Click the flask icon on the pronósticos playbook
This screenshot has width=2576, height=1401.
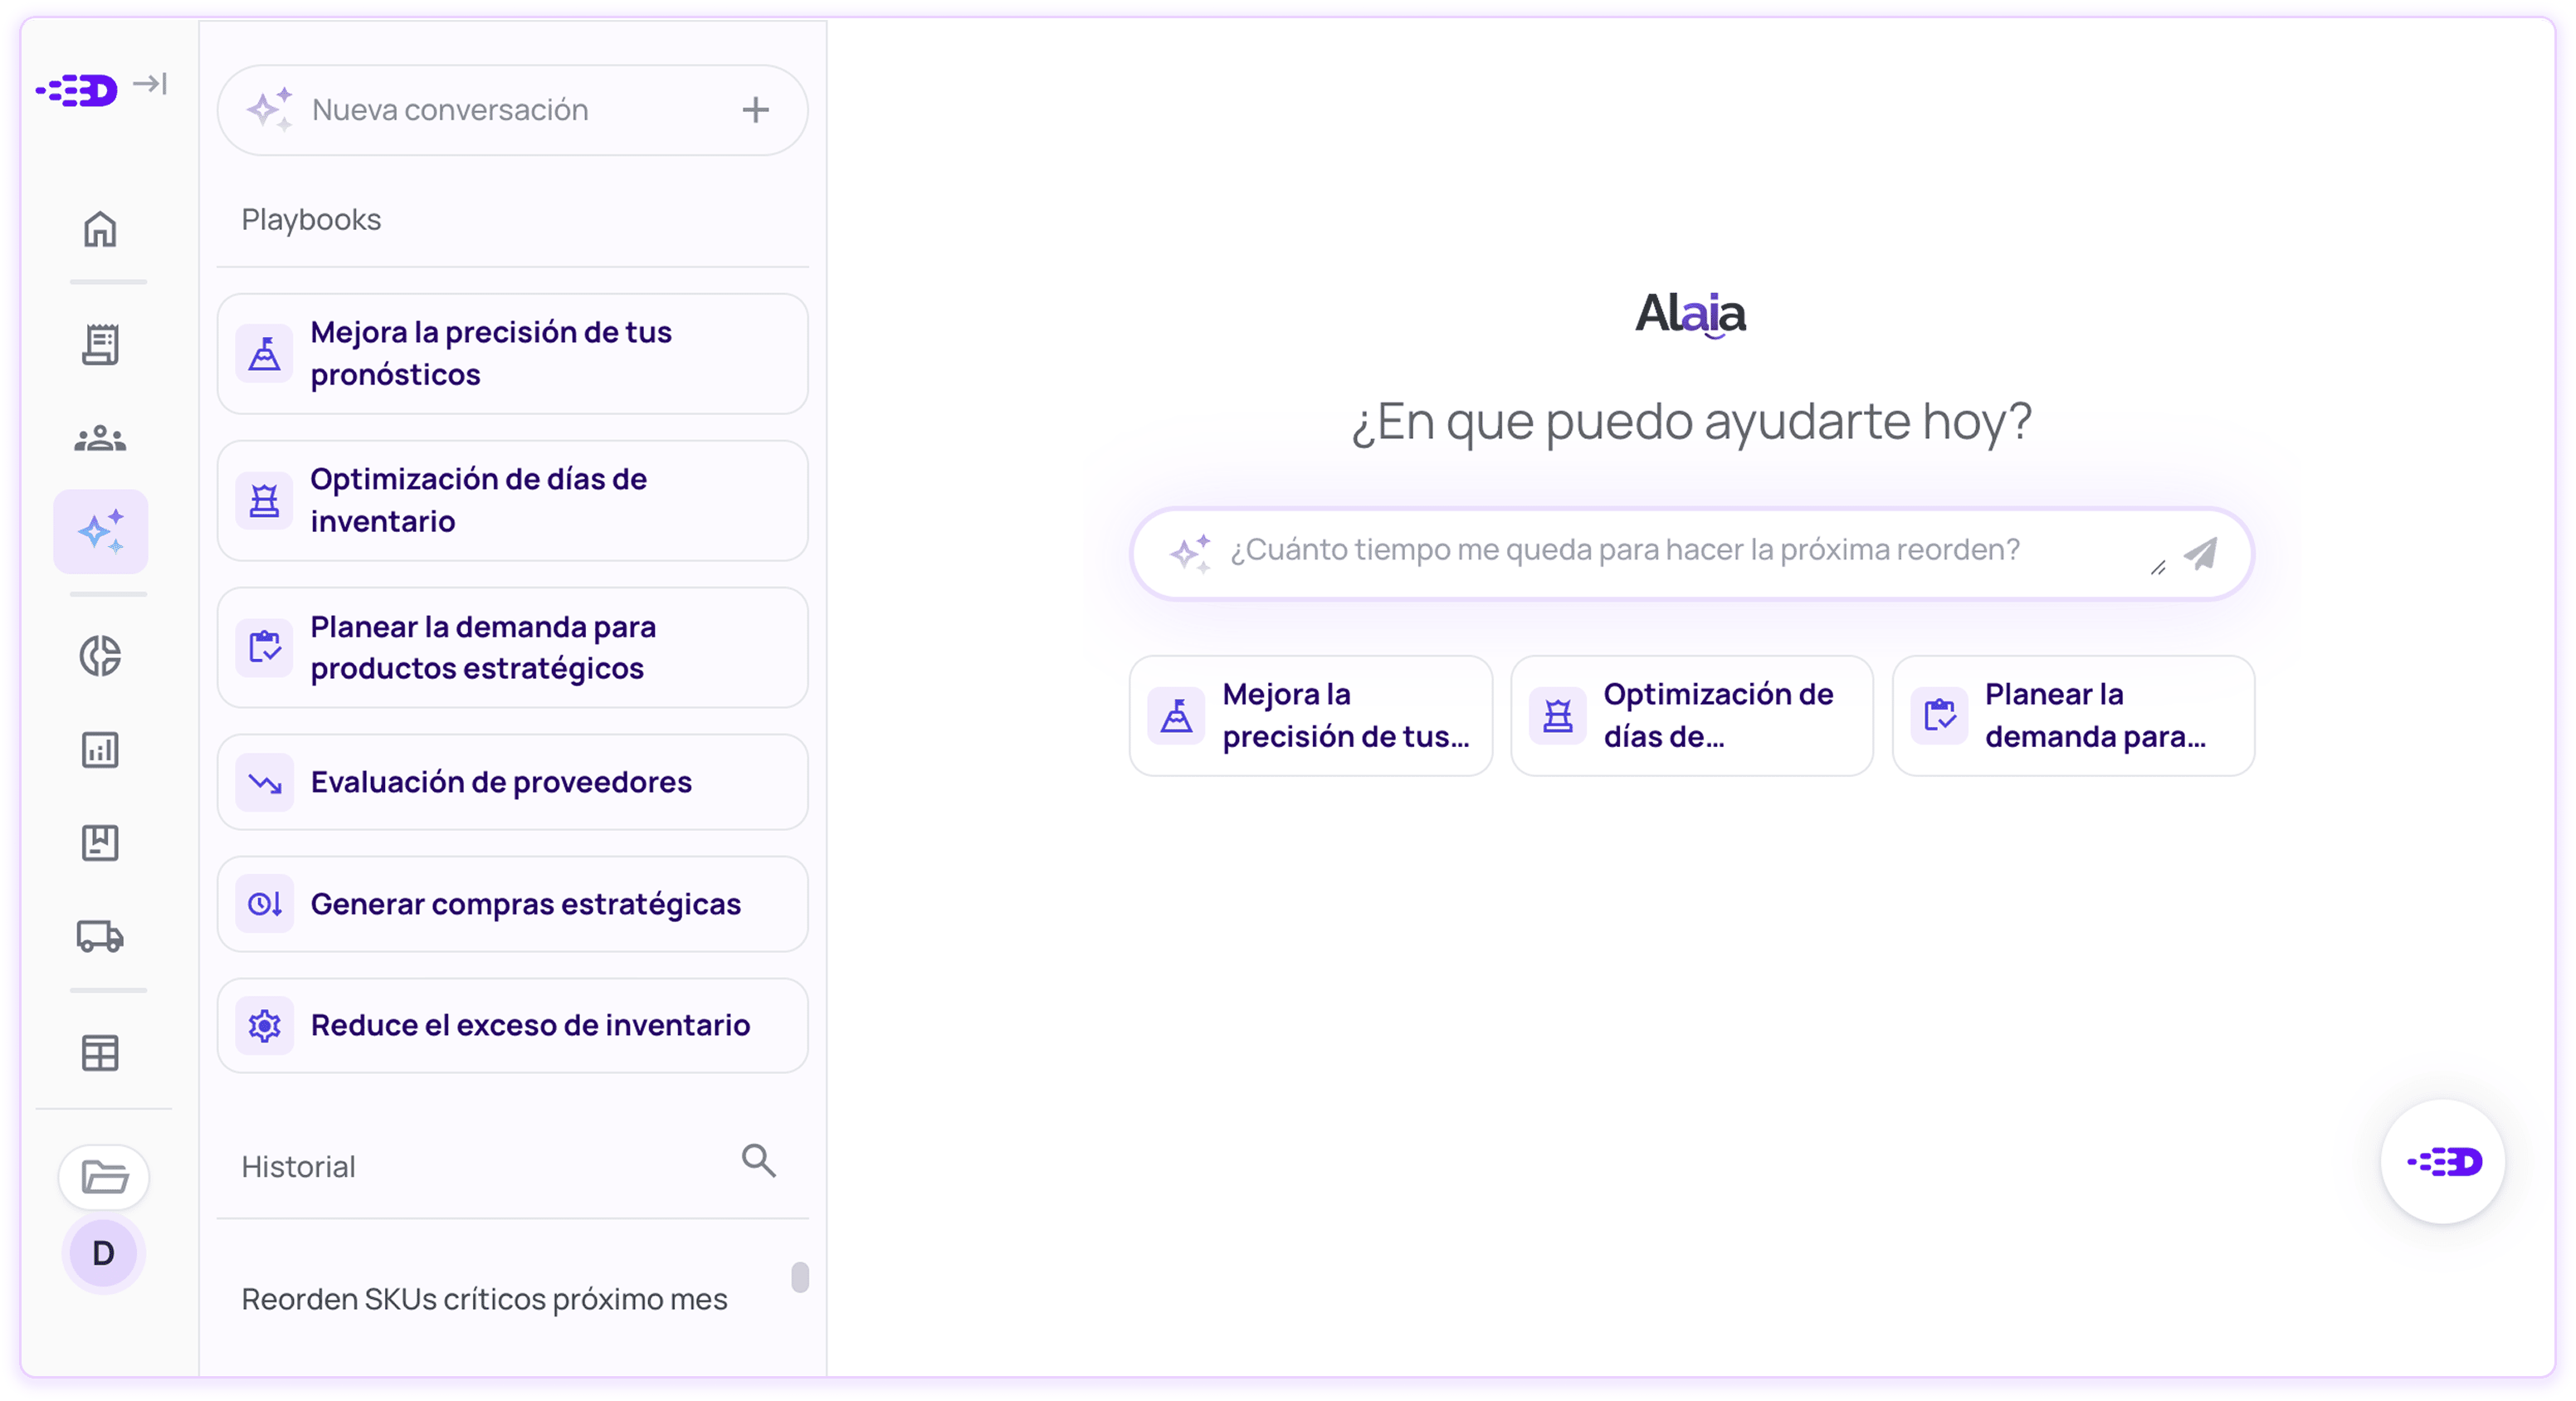coord(264,354)
